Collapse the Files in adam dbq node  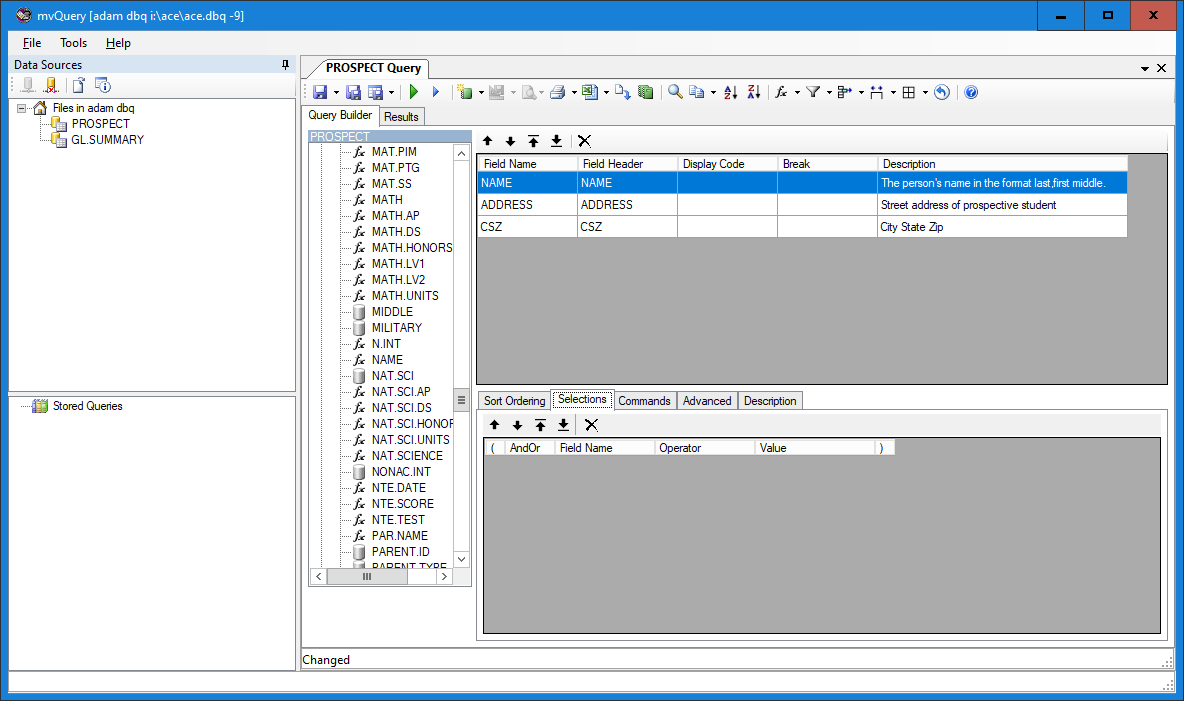tap(23, 108)
